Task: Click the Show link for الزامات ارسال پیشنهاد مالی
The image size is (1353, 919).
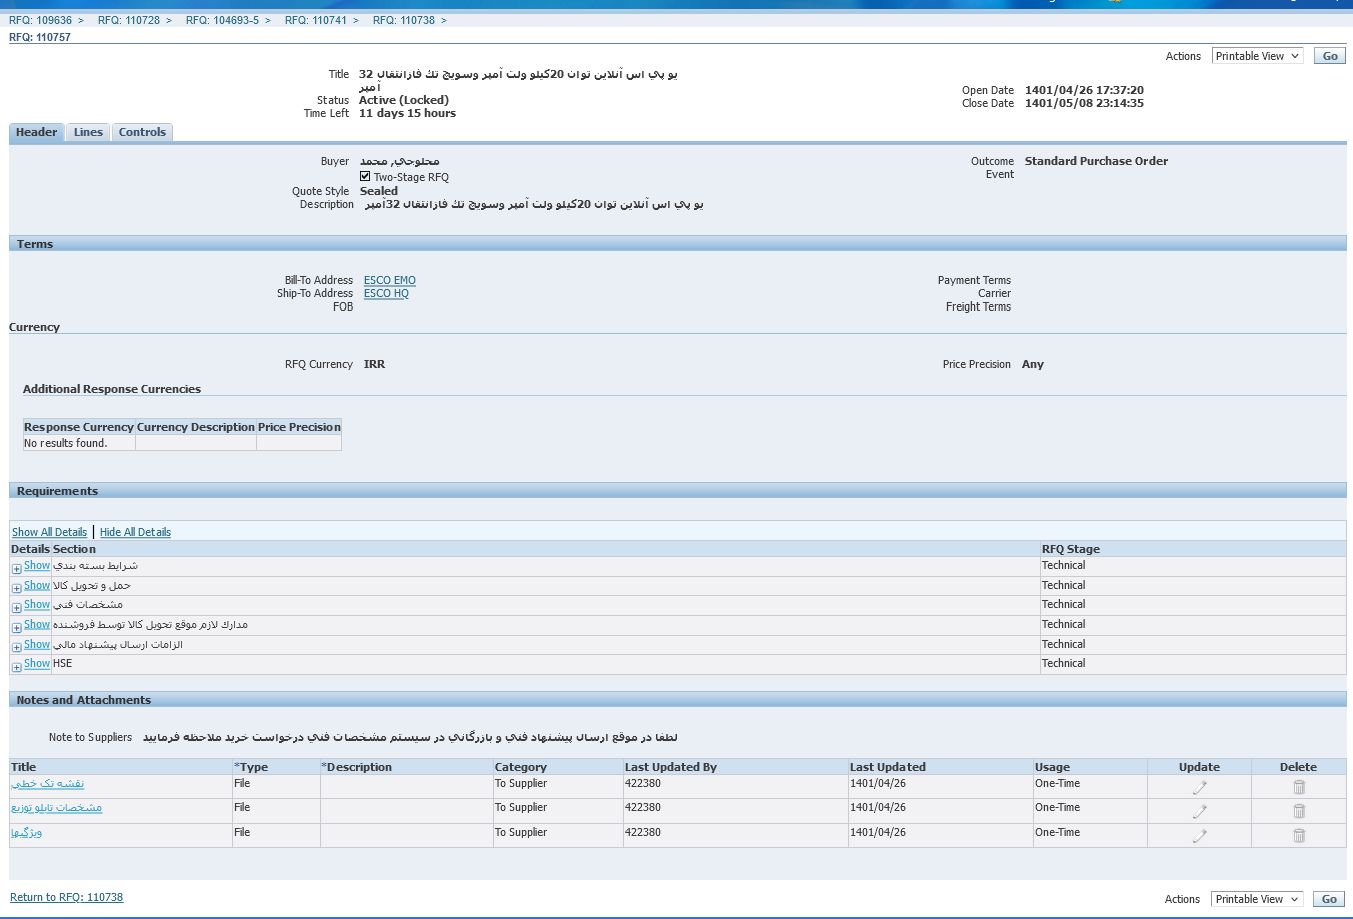Action: coord(37,644)
